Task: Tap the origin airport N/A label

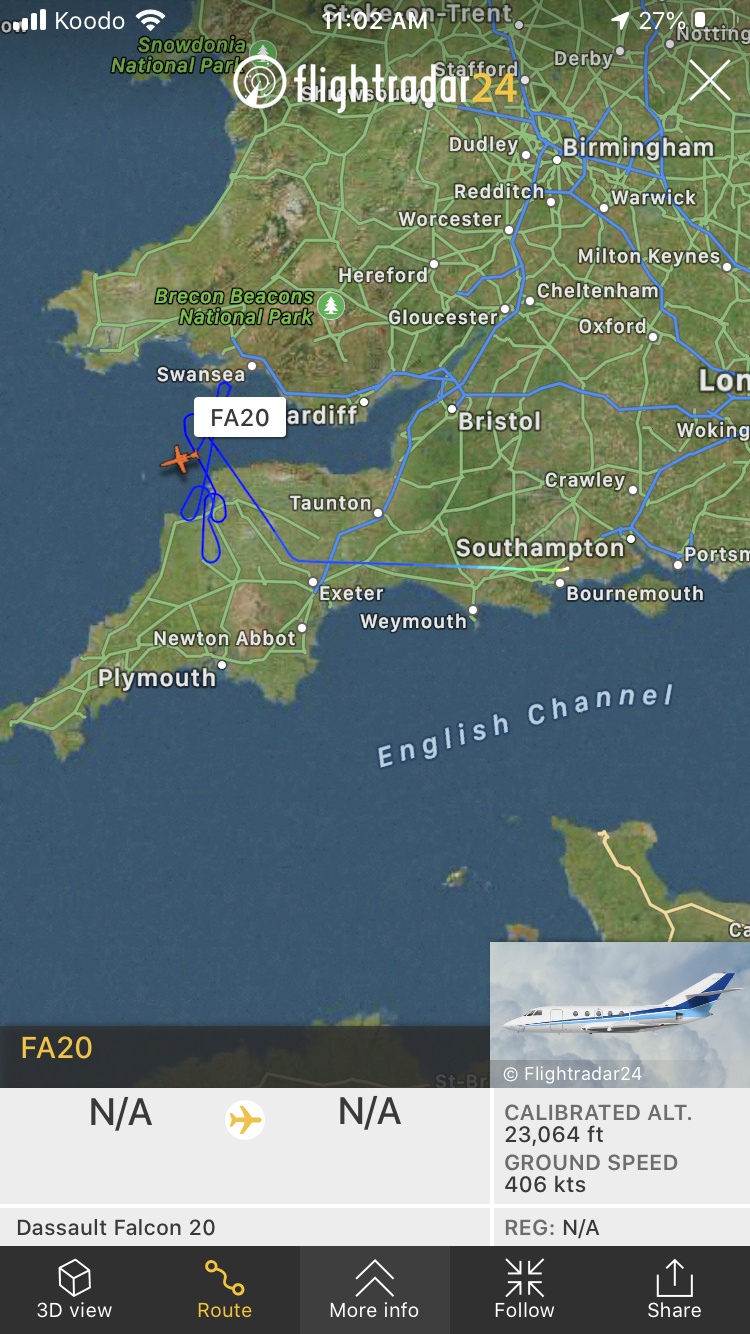Action: tap(121, 1112)
